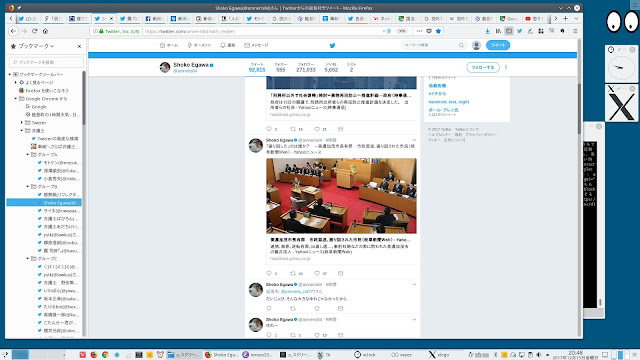Open the page actions three-dot menu in address bar
The height and width of the screenshot is (360, 640).
coord(419,31)
